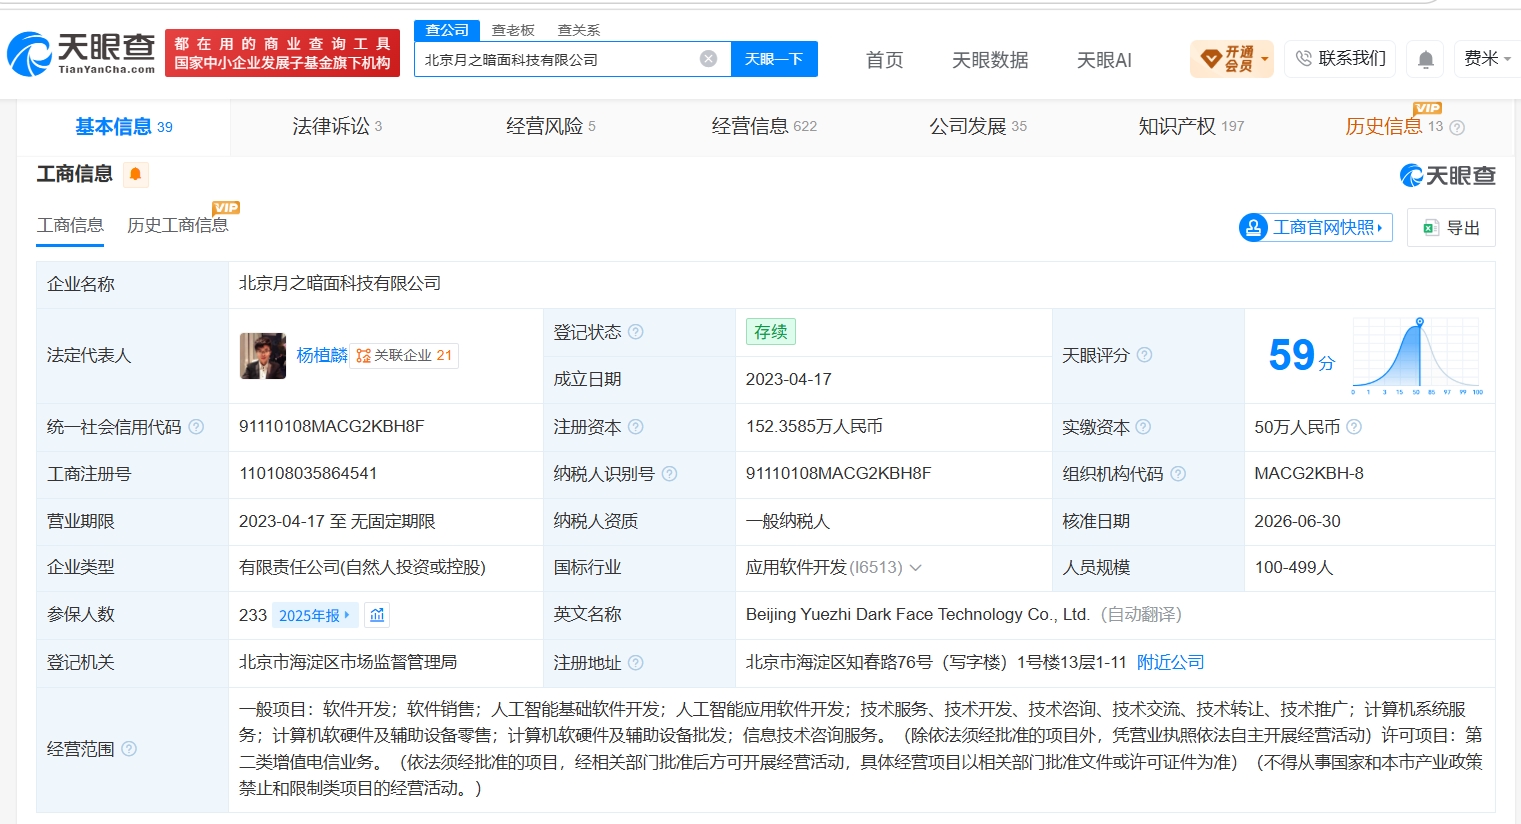1521x824 pixels.
Task: Click the notification bell in header
Action: pyautogui.click(x=1426, y=60)
